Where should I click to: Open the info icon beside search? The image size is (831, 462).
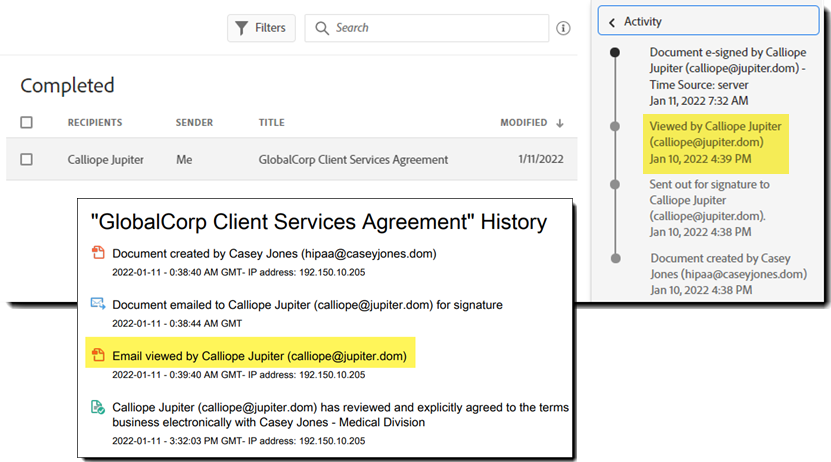563,28
